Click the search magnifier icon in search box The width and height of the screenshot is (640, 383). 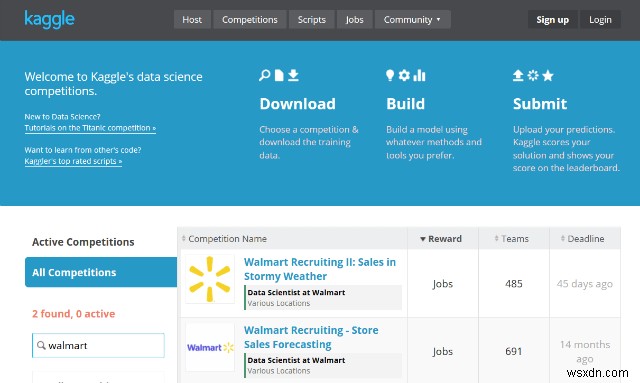click(41, 345)
